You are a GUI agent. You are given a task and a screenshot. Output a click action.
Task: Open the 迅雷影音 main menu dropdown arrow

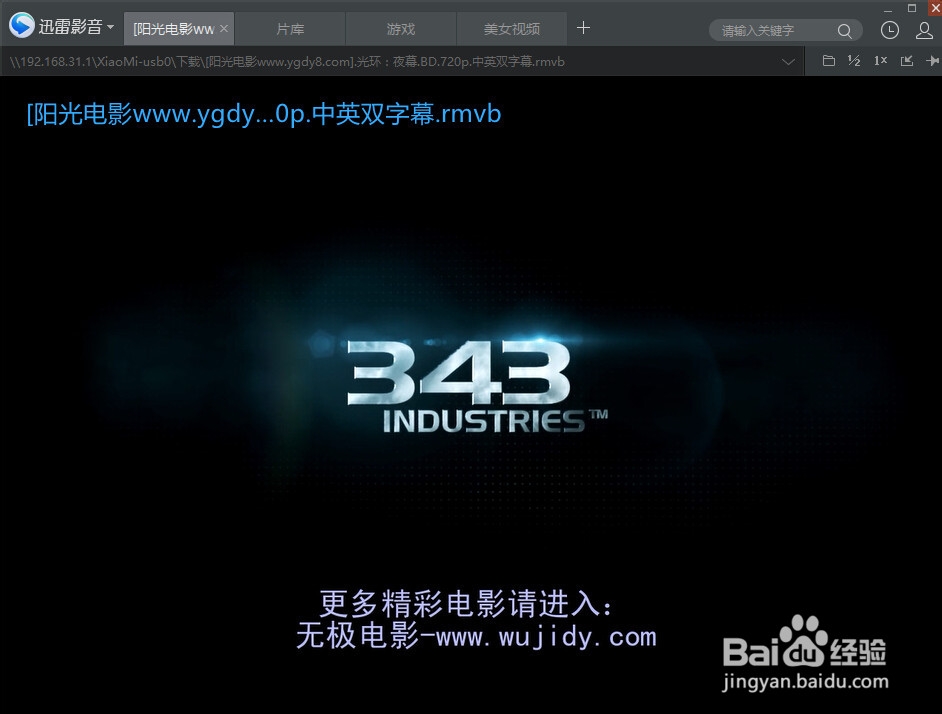110,27
